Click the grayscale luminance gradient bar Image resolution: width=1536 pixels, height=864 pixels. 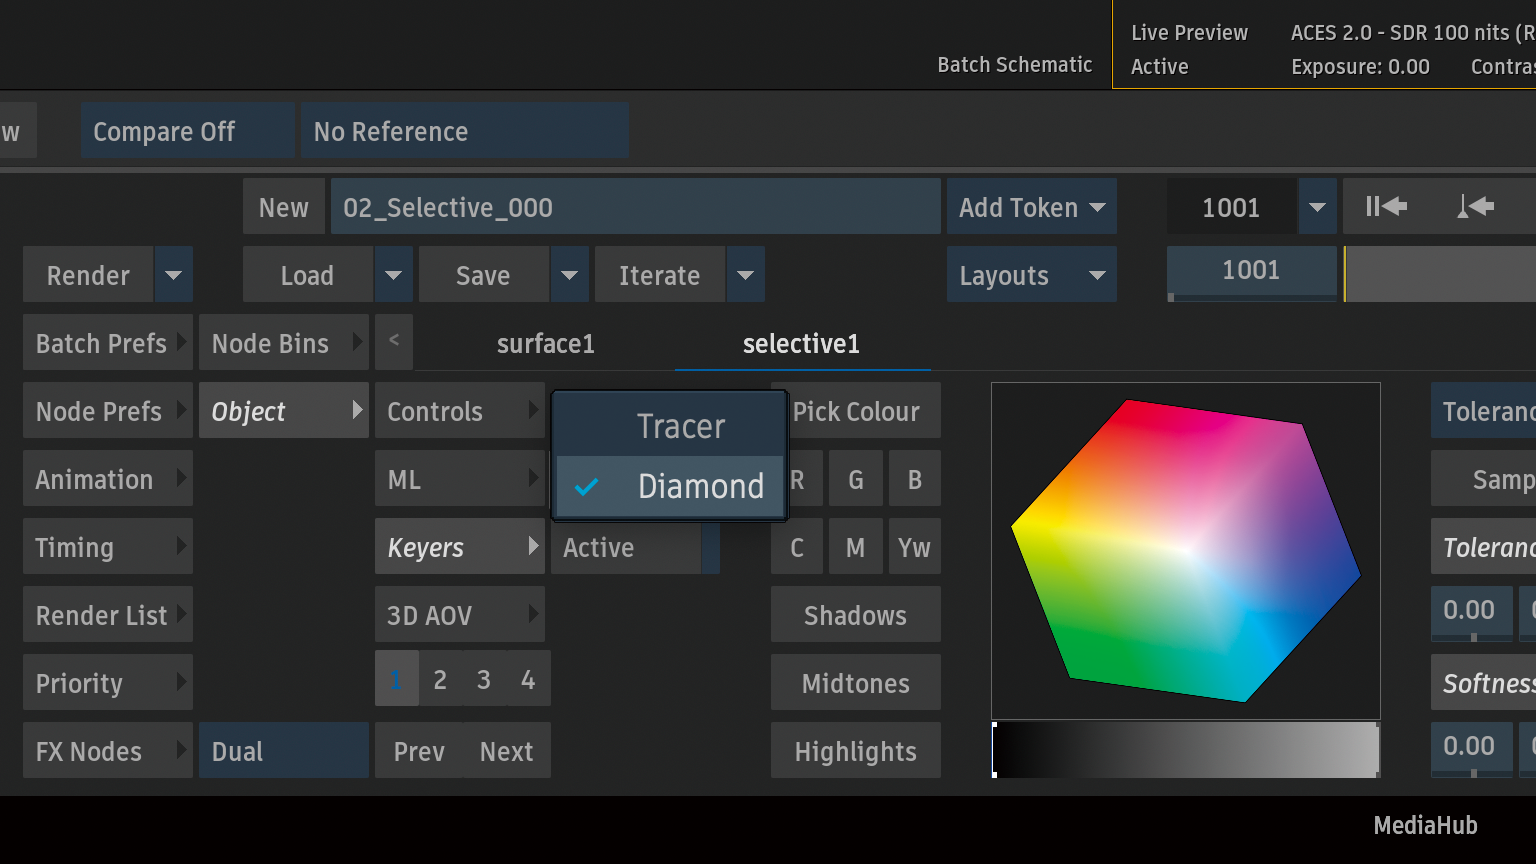(1186, 750)
